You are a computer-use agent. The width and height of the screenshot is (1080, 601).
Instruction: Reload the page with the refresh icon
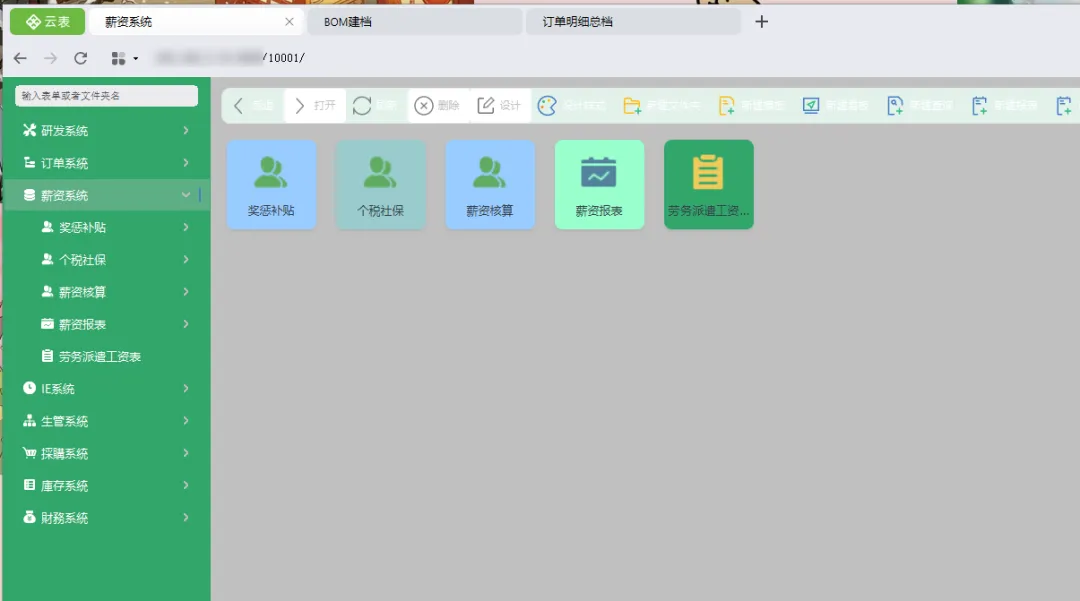[x=81, y=59]
